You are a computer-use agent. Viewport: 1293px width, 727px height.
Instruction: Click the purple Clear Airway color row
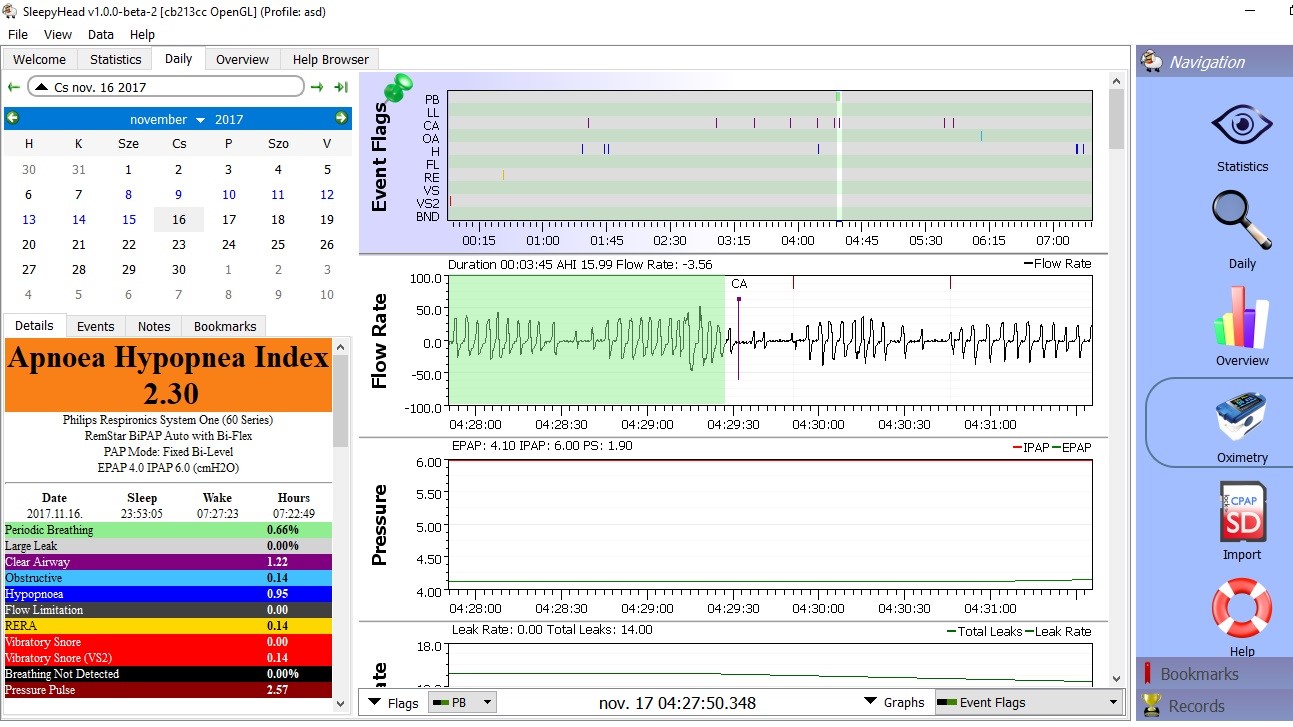(x=168, y=562)
